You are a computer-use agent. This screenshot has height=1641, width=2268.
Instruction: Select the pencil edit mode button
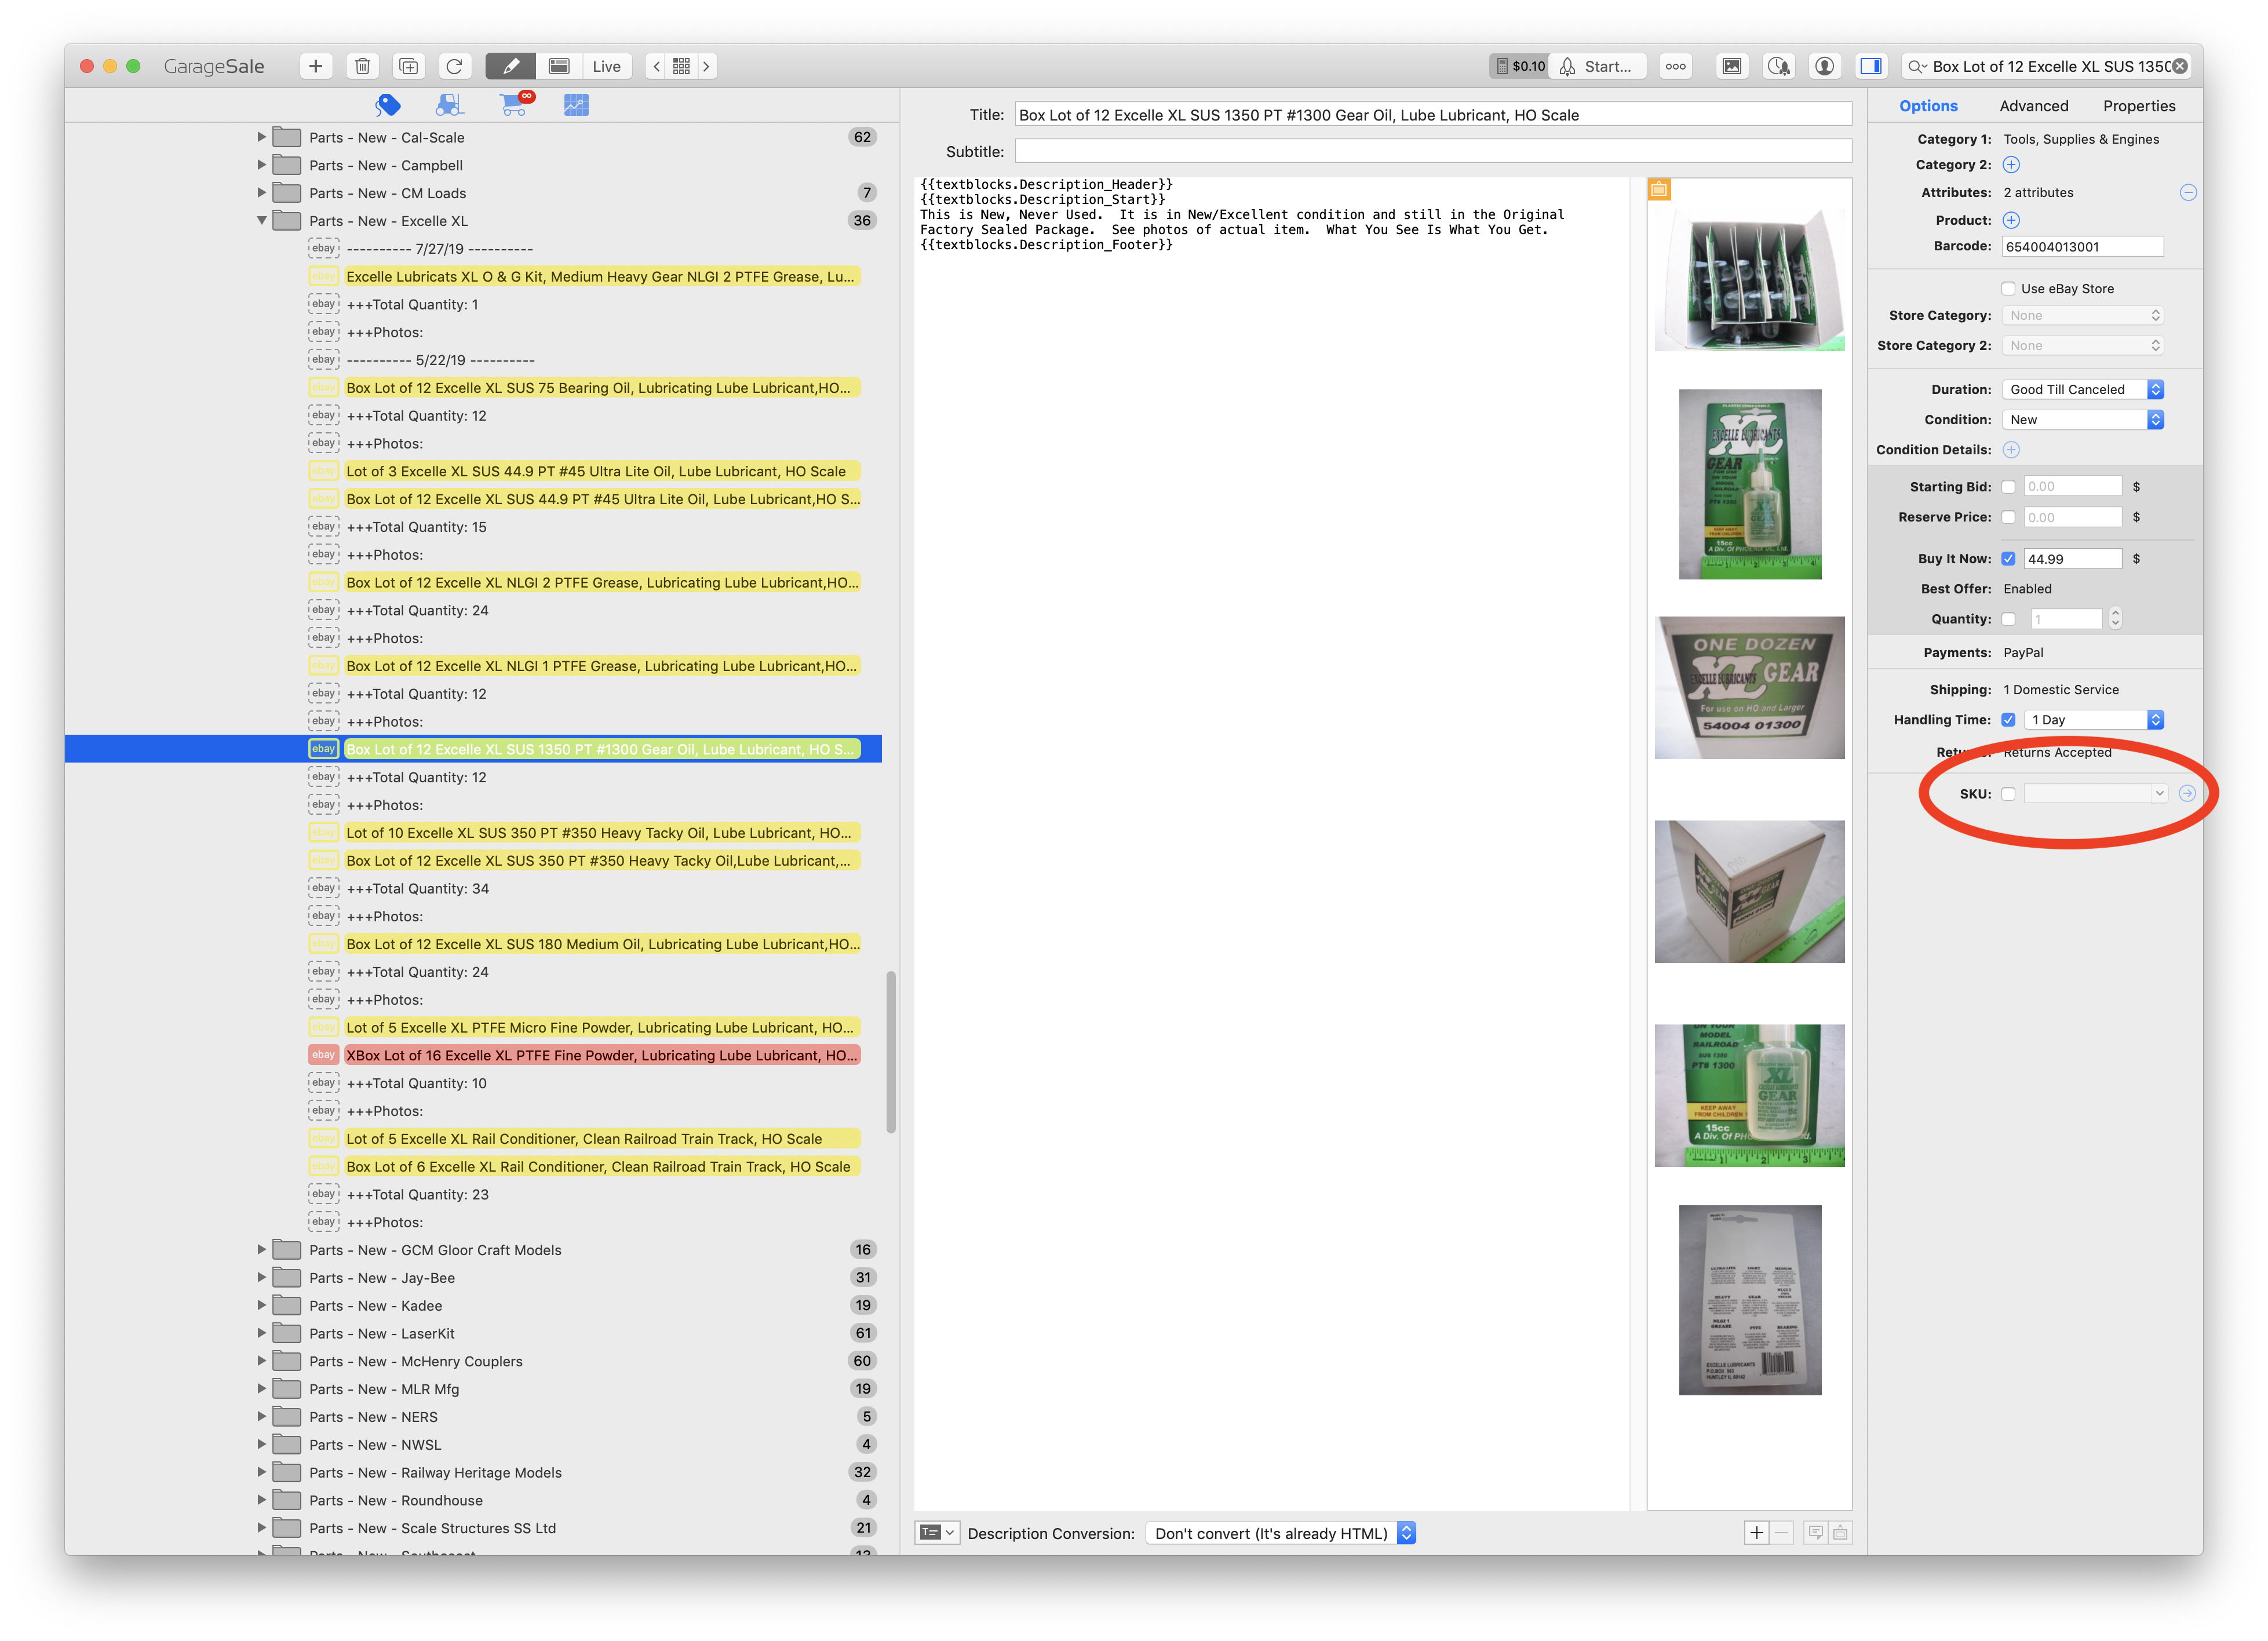(510, 66)
